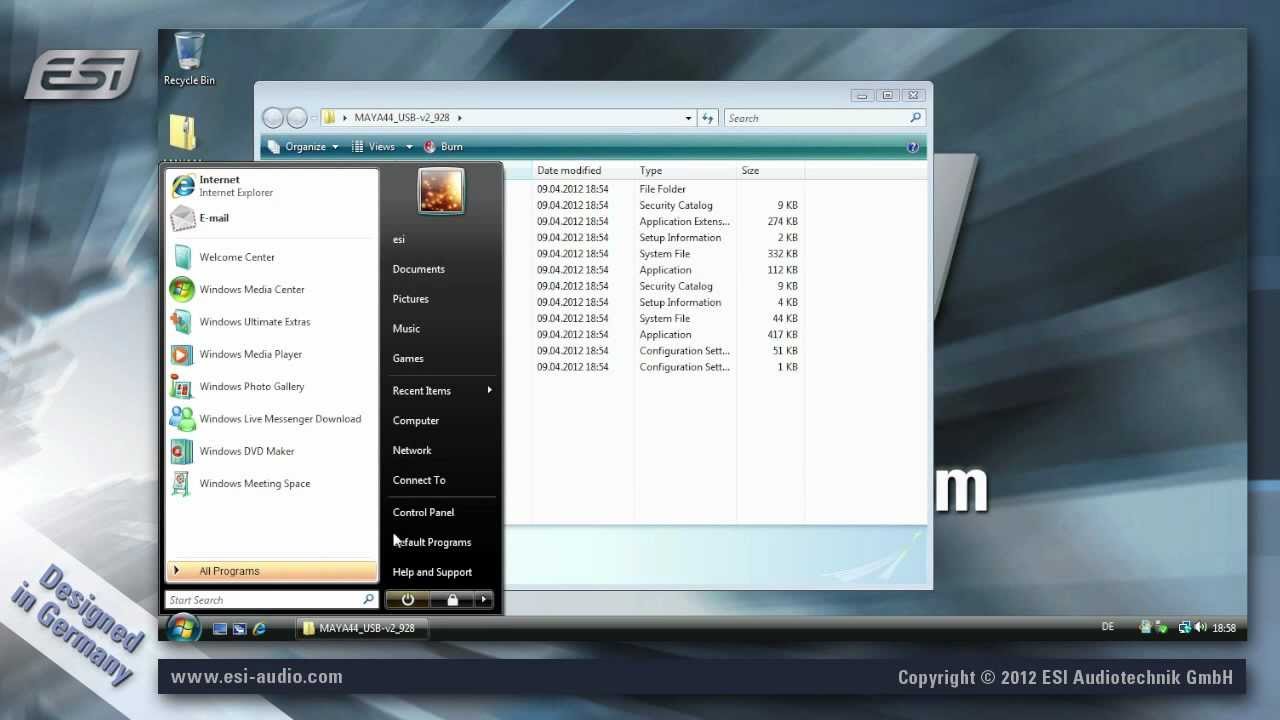
Task: Click the Explorer Search field
Action: 824,118
